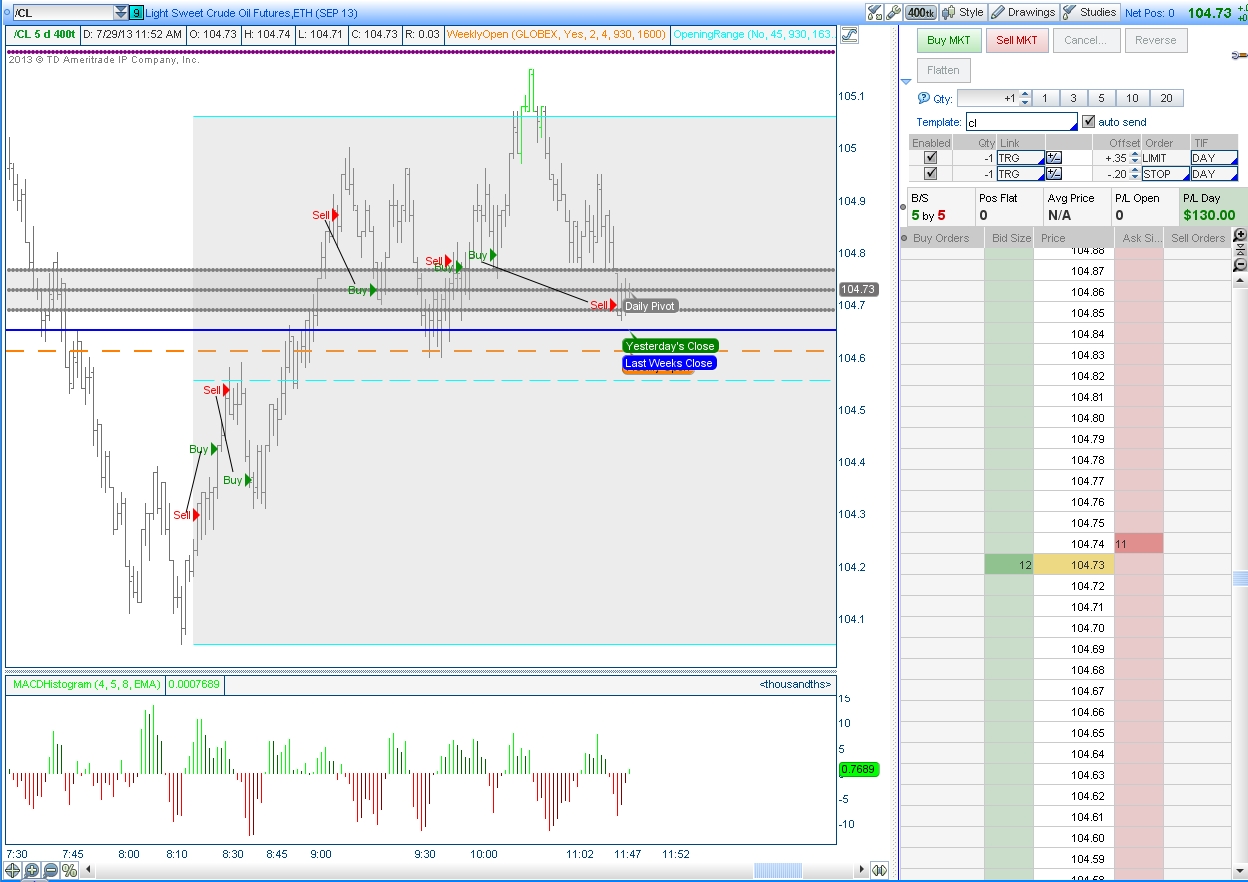Viewport: 1248px width, 882px height.
Task: Open the Style menu
Action: [x=963, y=12]
